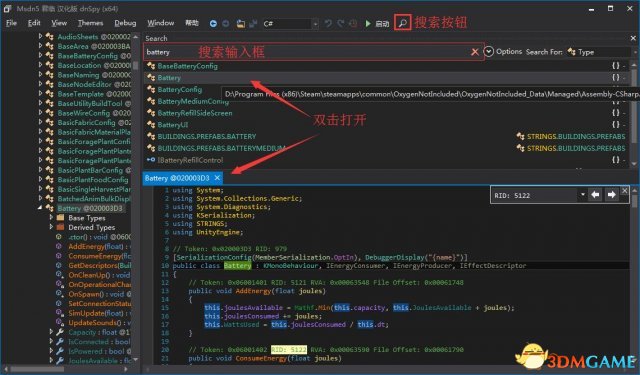Click the RID: 5122 find input

tap(535, 195)
